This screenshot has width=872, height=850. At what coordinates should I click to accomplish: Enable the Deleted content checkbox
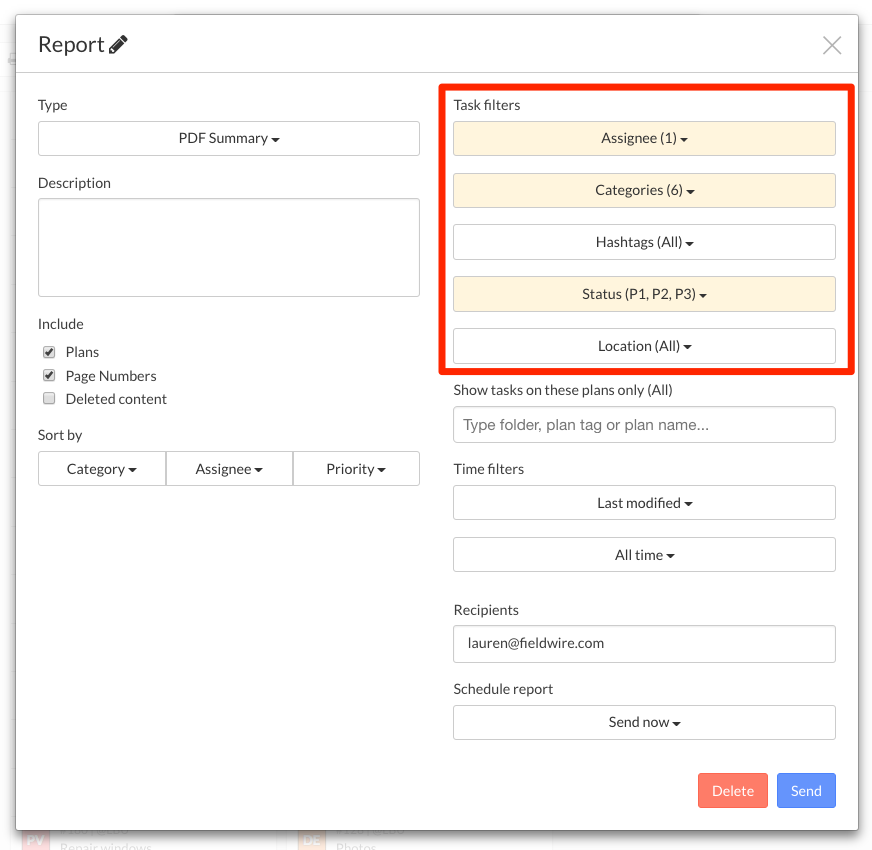(x=49, y=399)
